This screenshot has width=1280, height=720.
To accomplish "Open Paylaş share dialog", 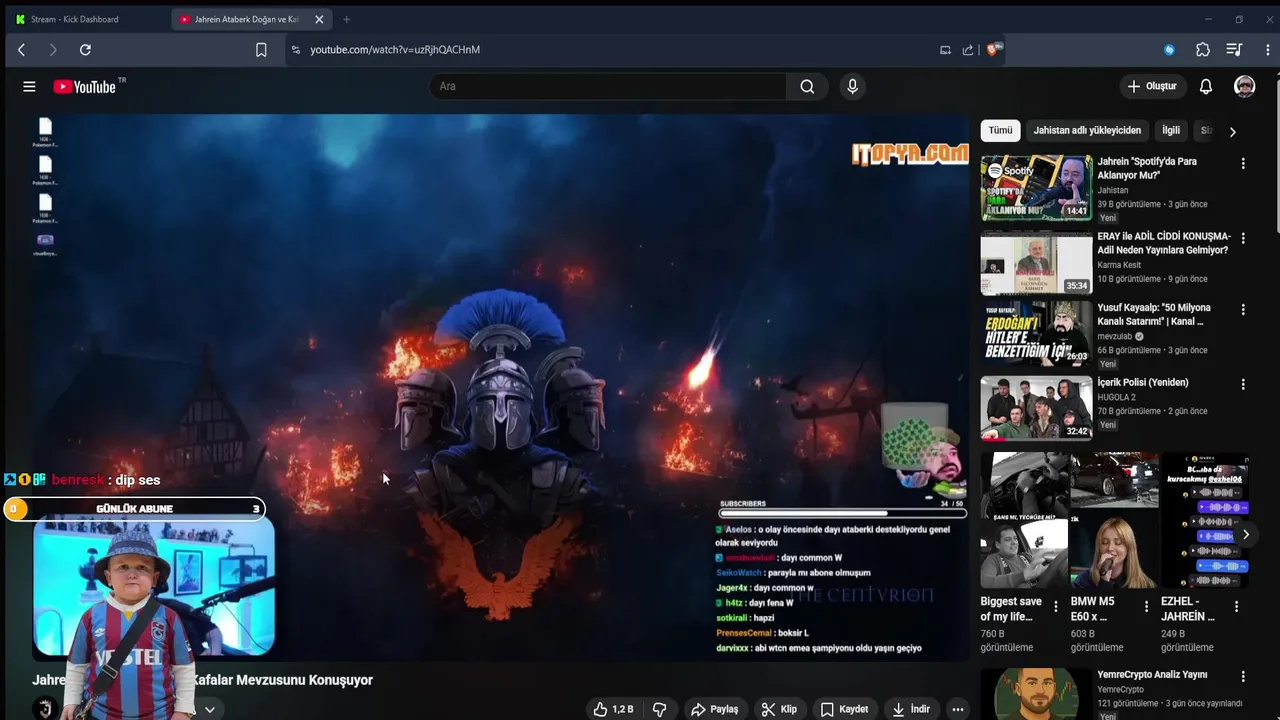I will [x=714, y=709].
